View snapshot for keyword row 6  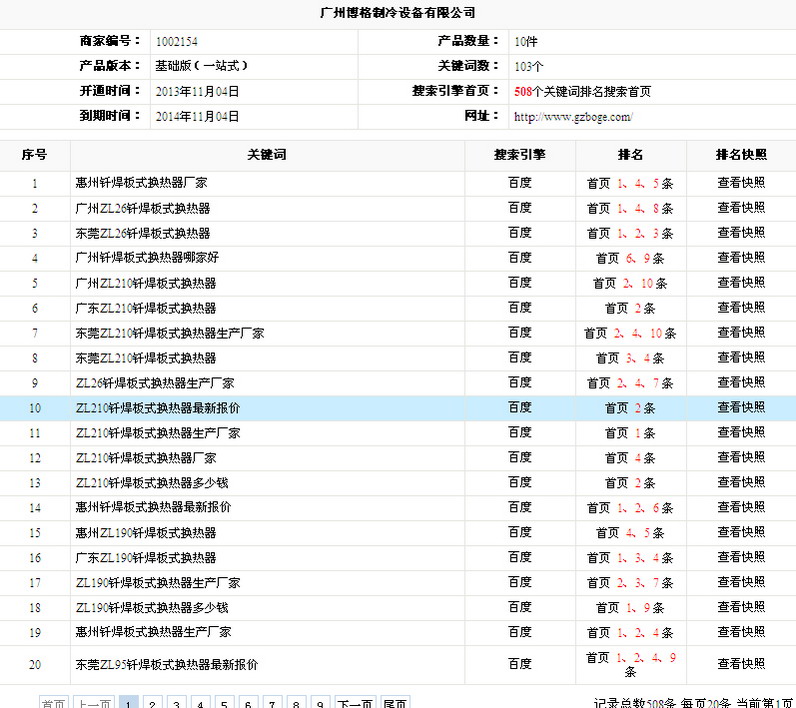[741, 308]
